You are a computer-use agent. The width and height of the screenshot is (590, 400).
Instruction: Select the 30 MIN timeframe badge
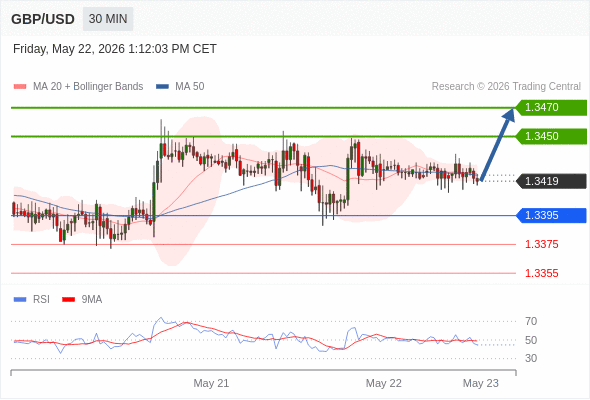(108, 19)
